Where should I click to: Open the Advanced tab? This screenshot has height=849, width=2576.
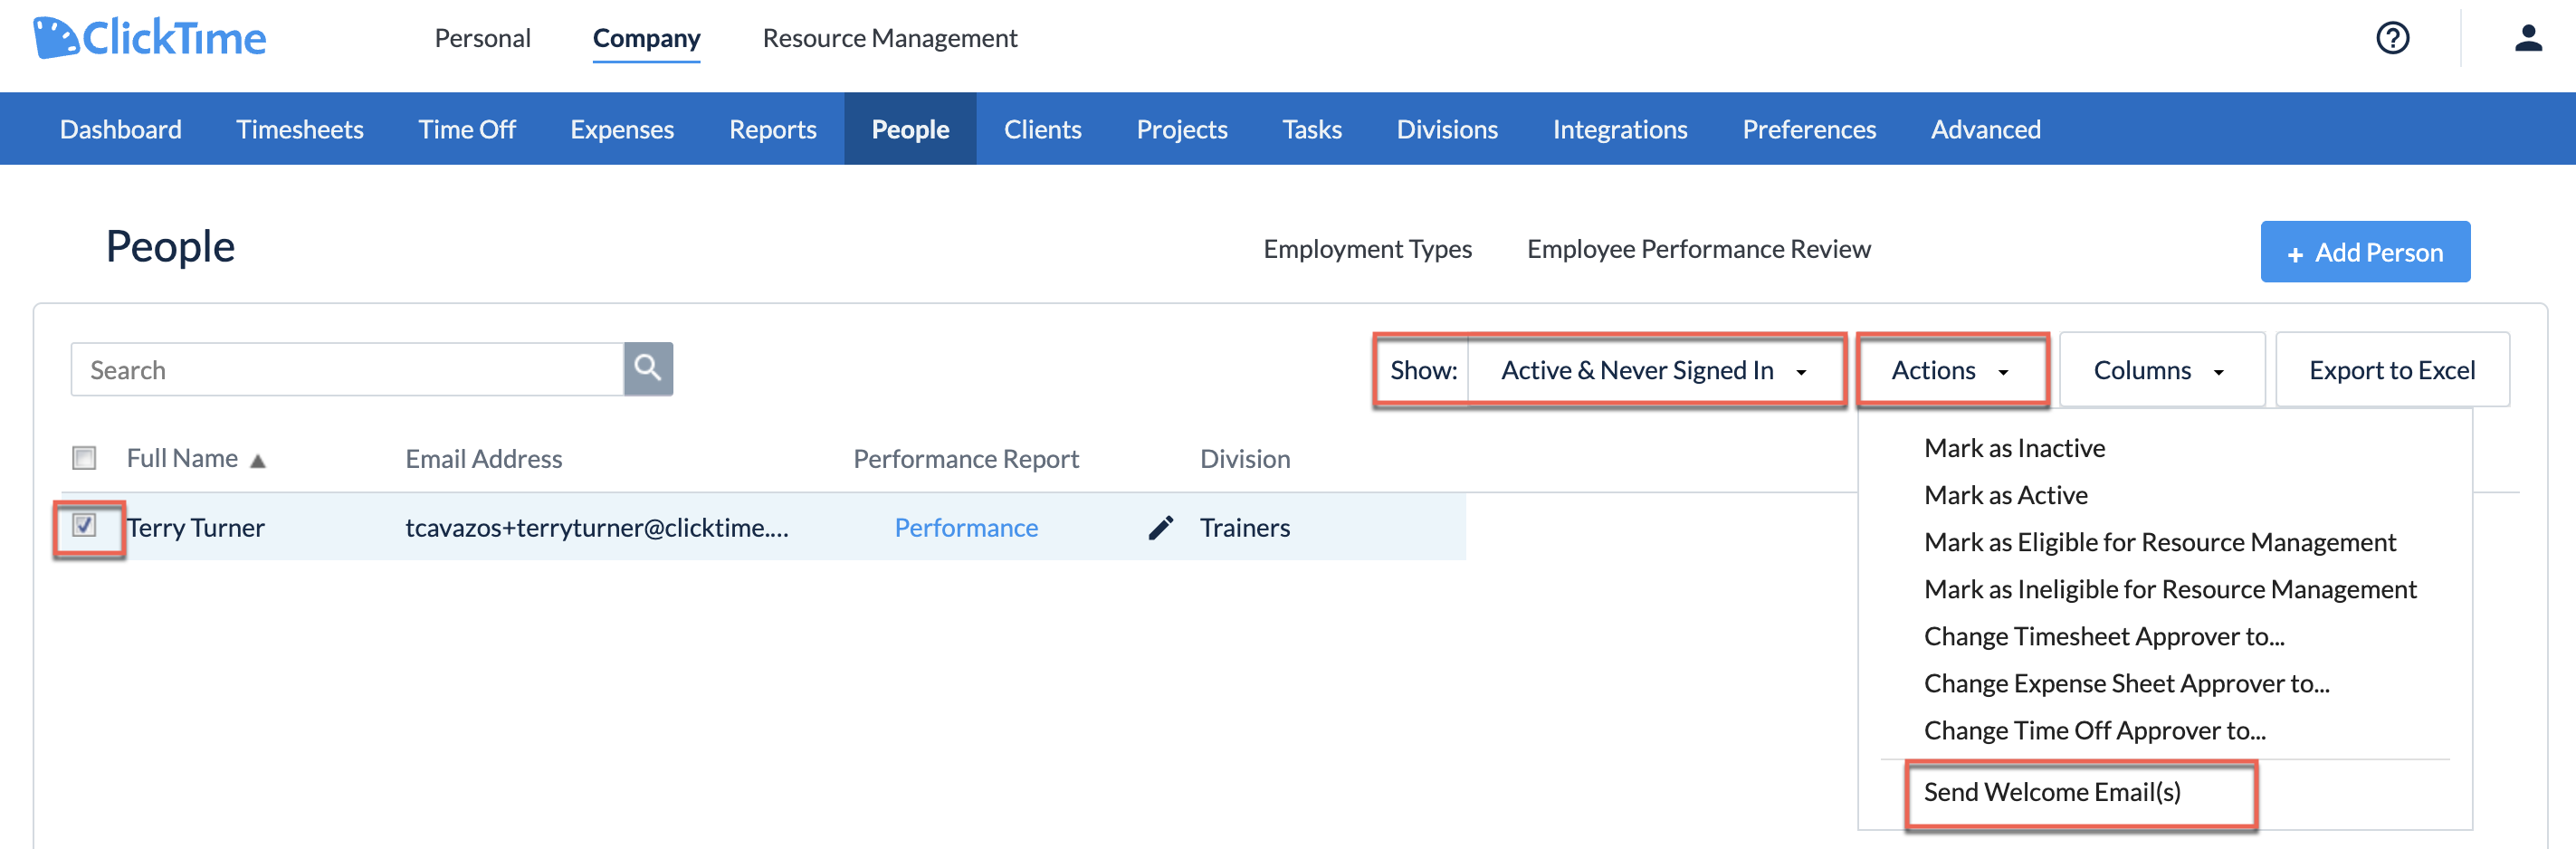click(x=1986, y=129)
